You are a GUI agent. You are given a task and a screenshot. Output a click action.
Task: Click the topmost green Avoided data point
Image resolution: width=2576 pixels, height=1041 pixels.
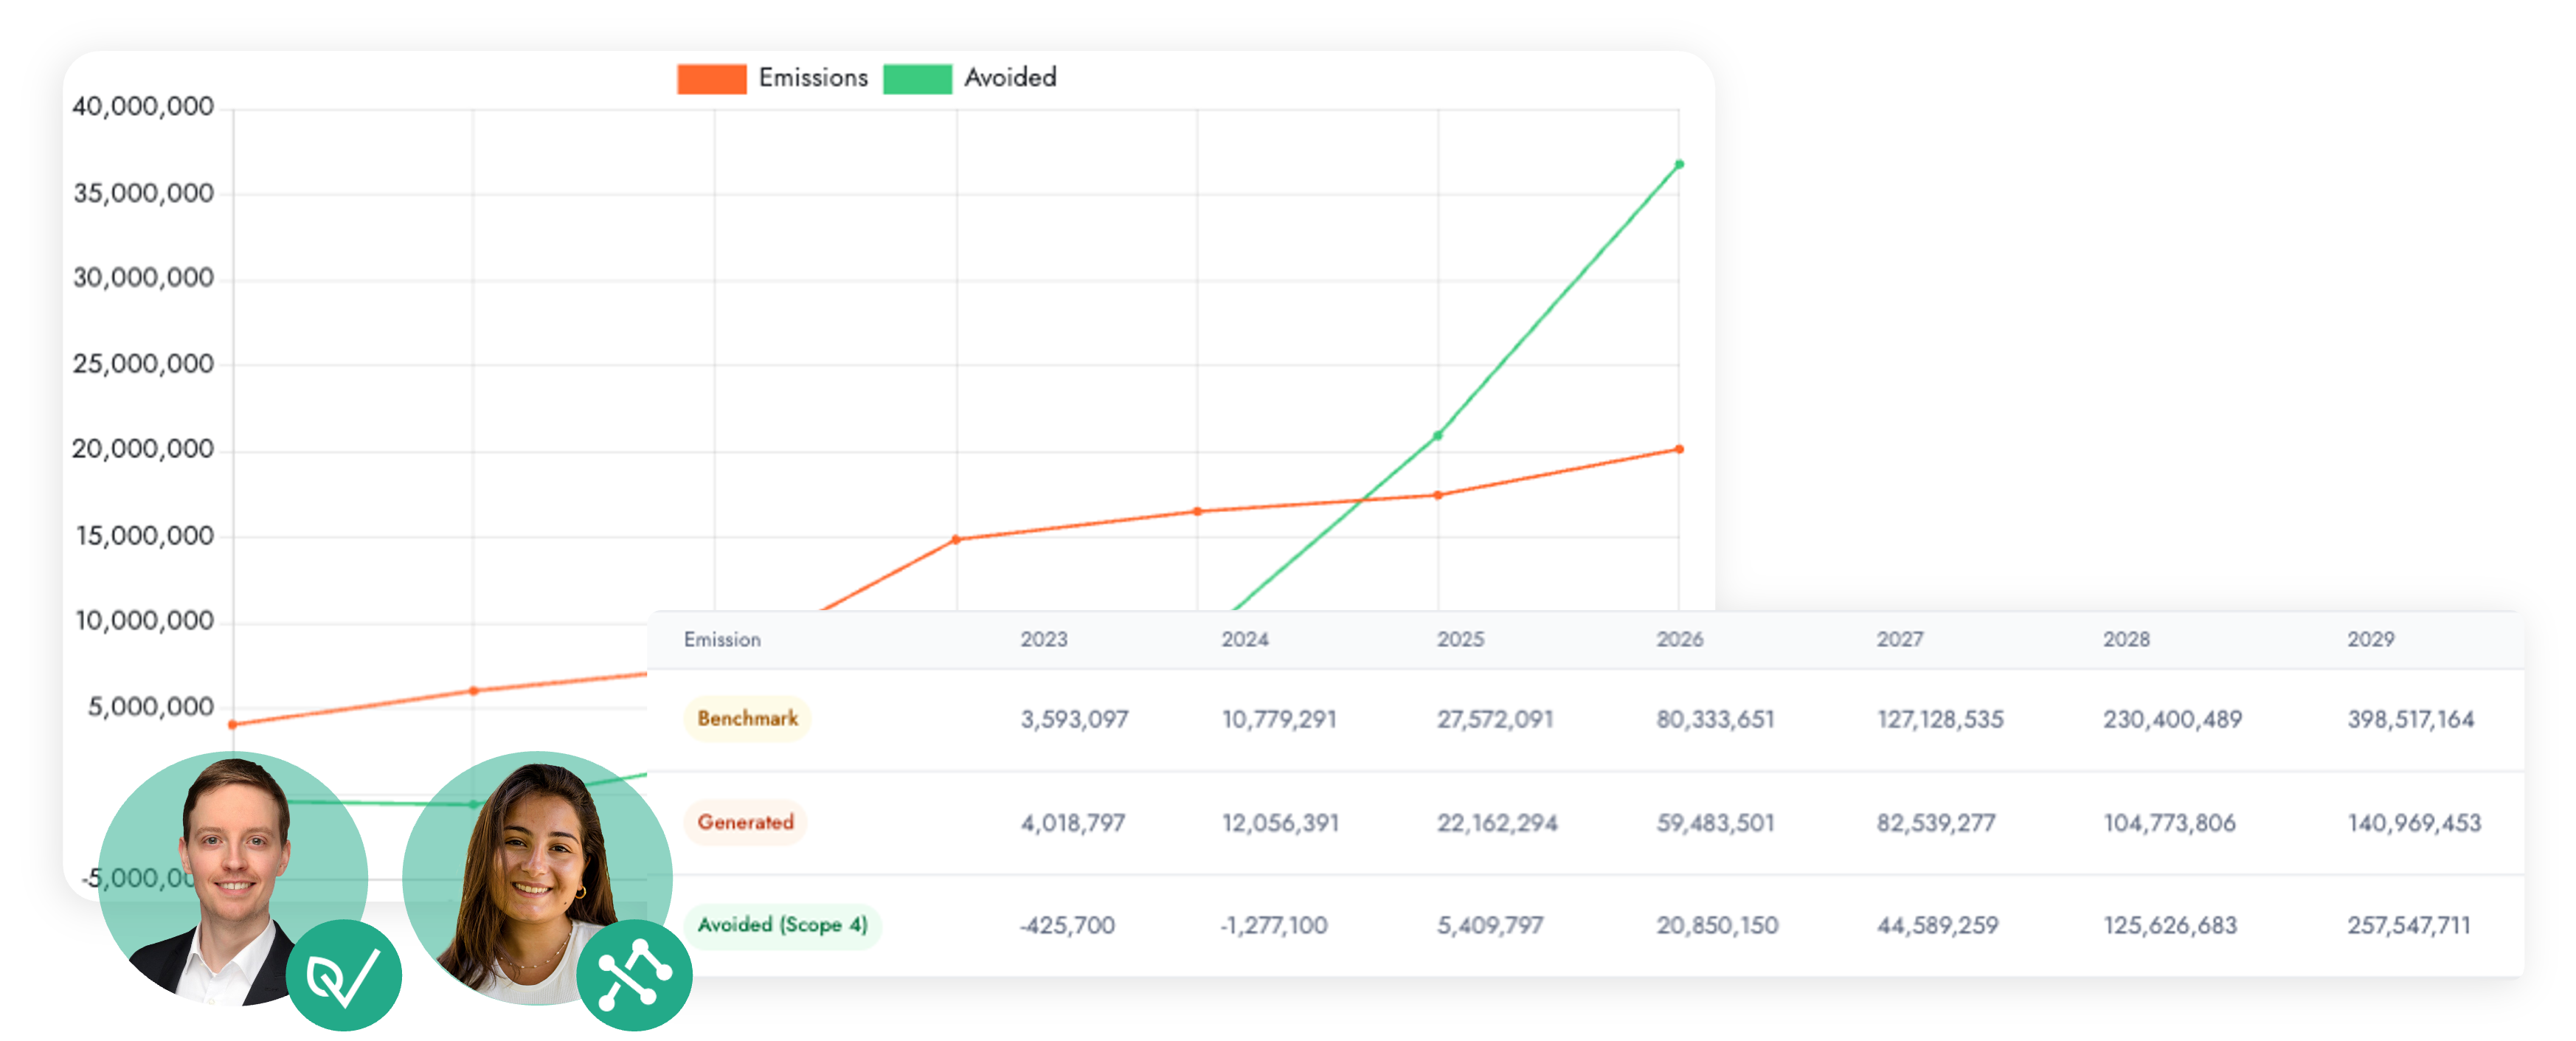click(x=1679, y=164)
